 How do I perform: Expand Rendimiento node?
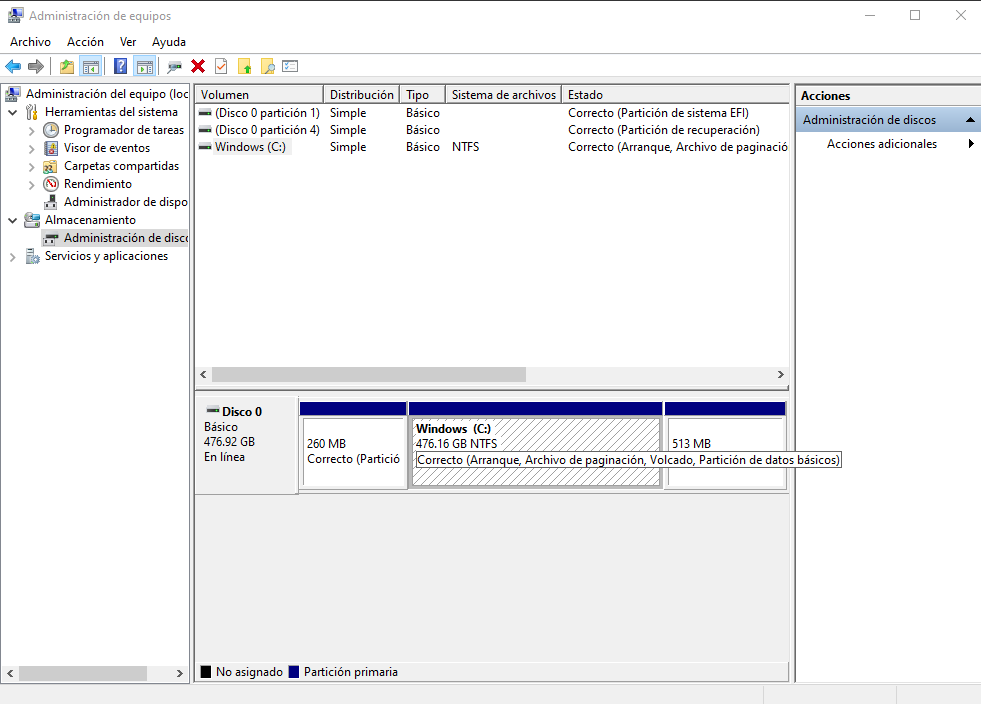(x=31, y=185)
